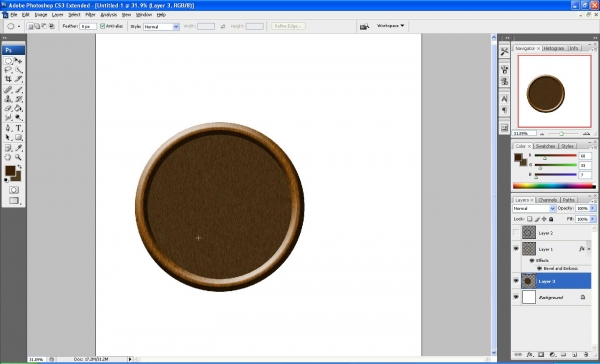Select the Healing Brush tool
600x364 pixels.
point(8,90)
